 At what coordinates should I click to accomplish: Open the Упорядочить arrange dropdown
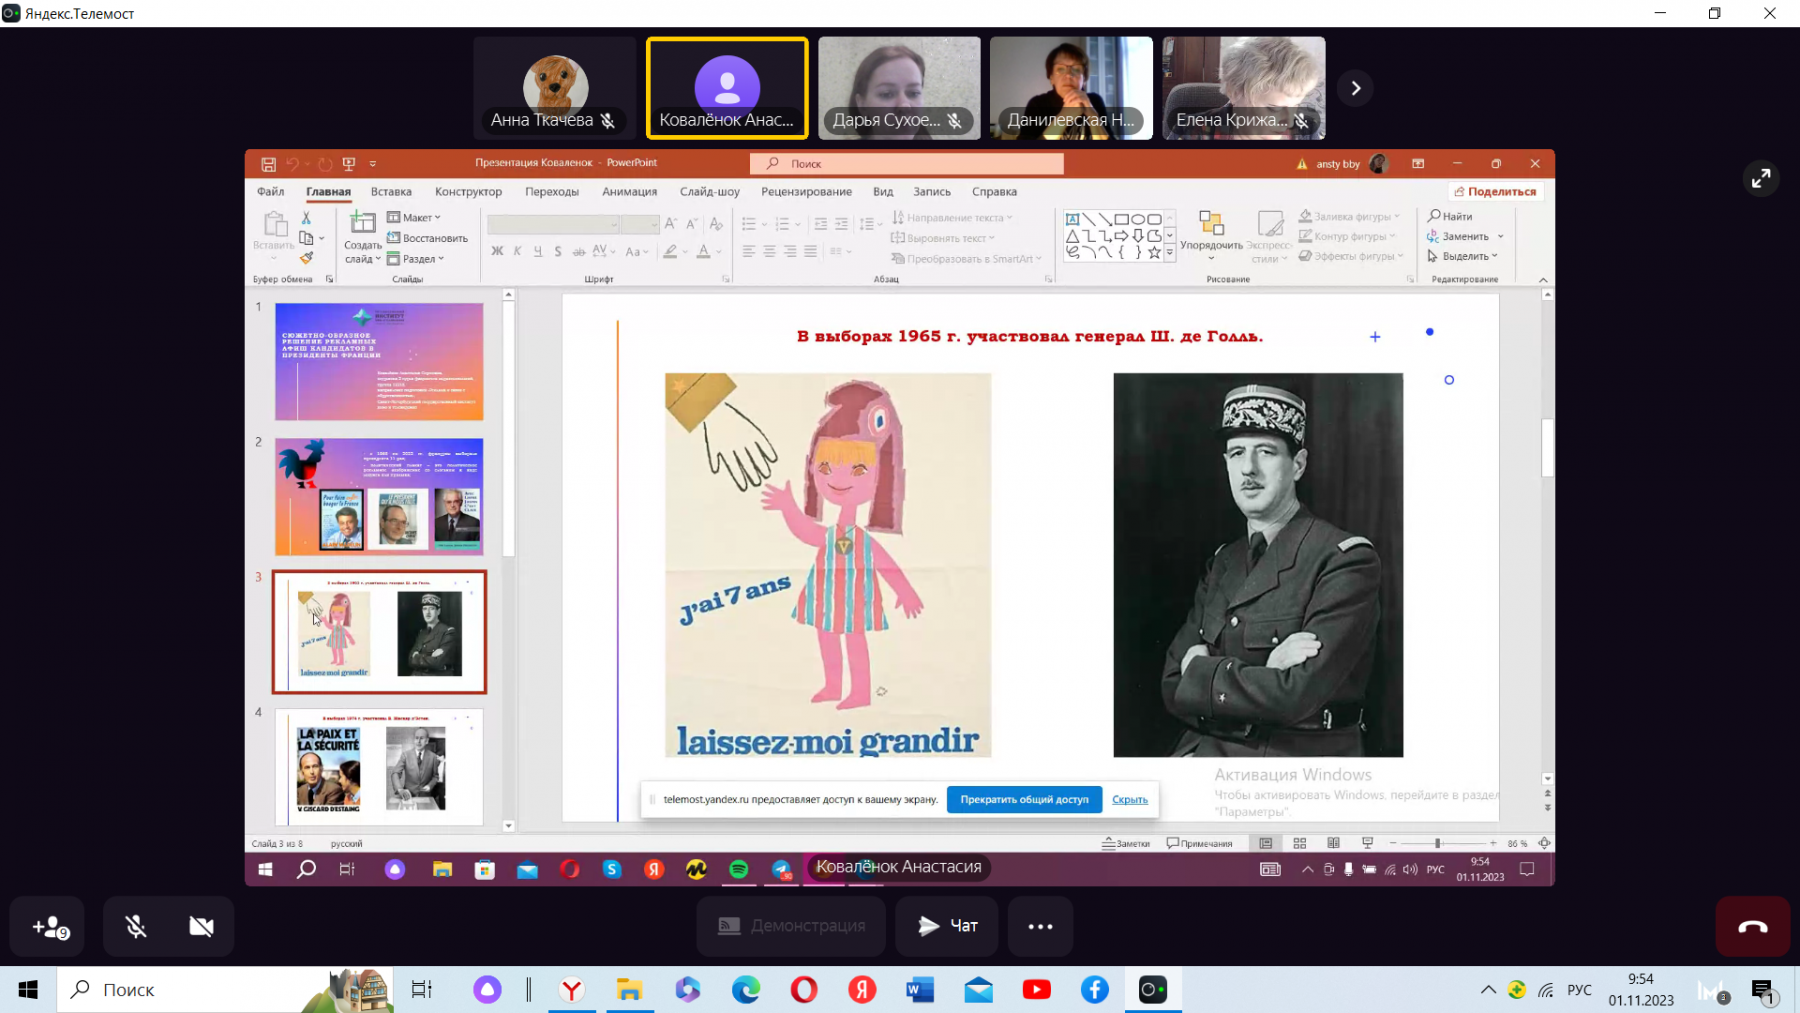[x=1211, y=235]
